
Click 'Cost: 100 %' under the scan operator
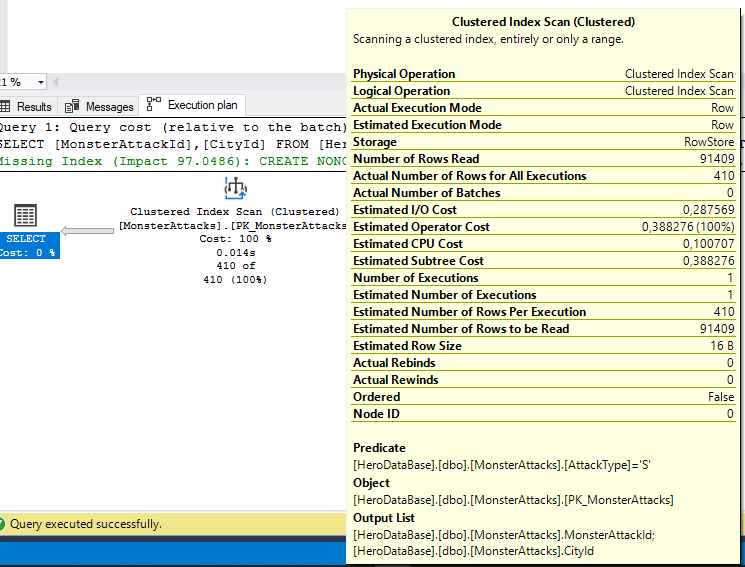pyautogui.click(x=235, y=239)
